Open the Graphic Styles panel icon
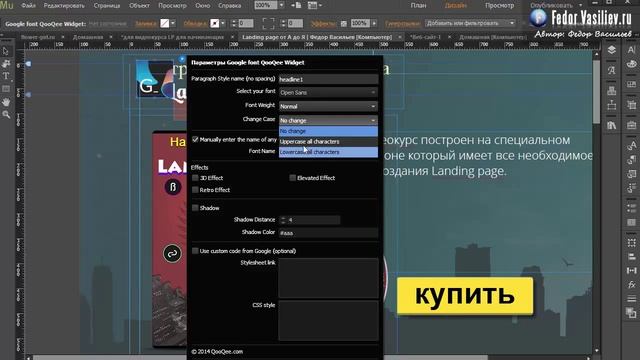Image resolution: width=640 pixels, height=360 pixels. coord(631,174)
